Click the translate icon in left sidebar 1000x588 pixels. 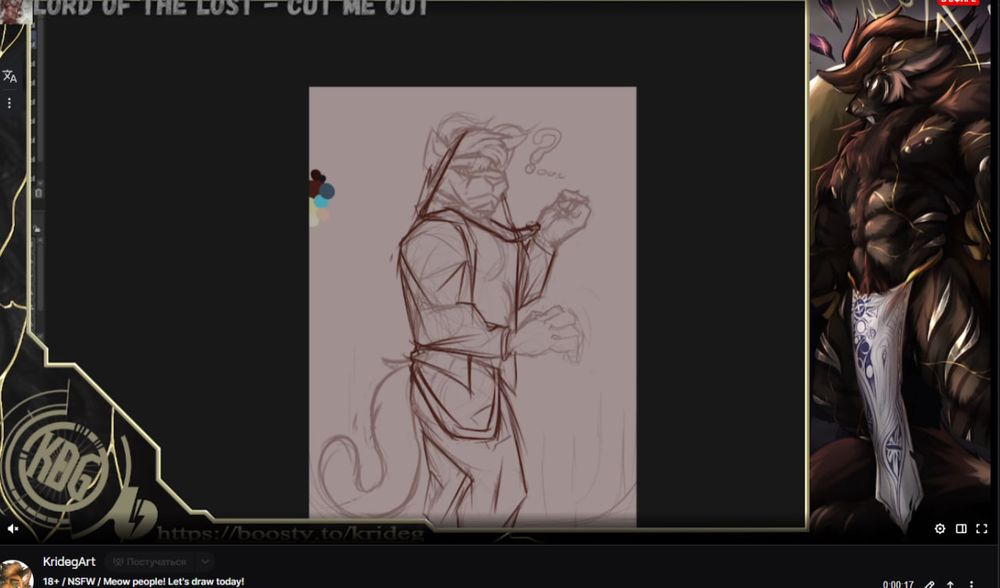10,77
